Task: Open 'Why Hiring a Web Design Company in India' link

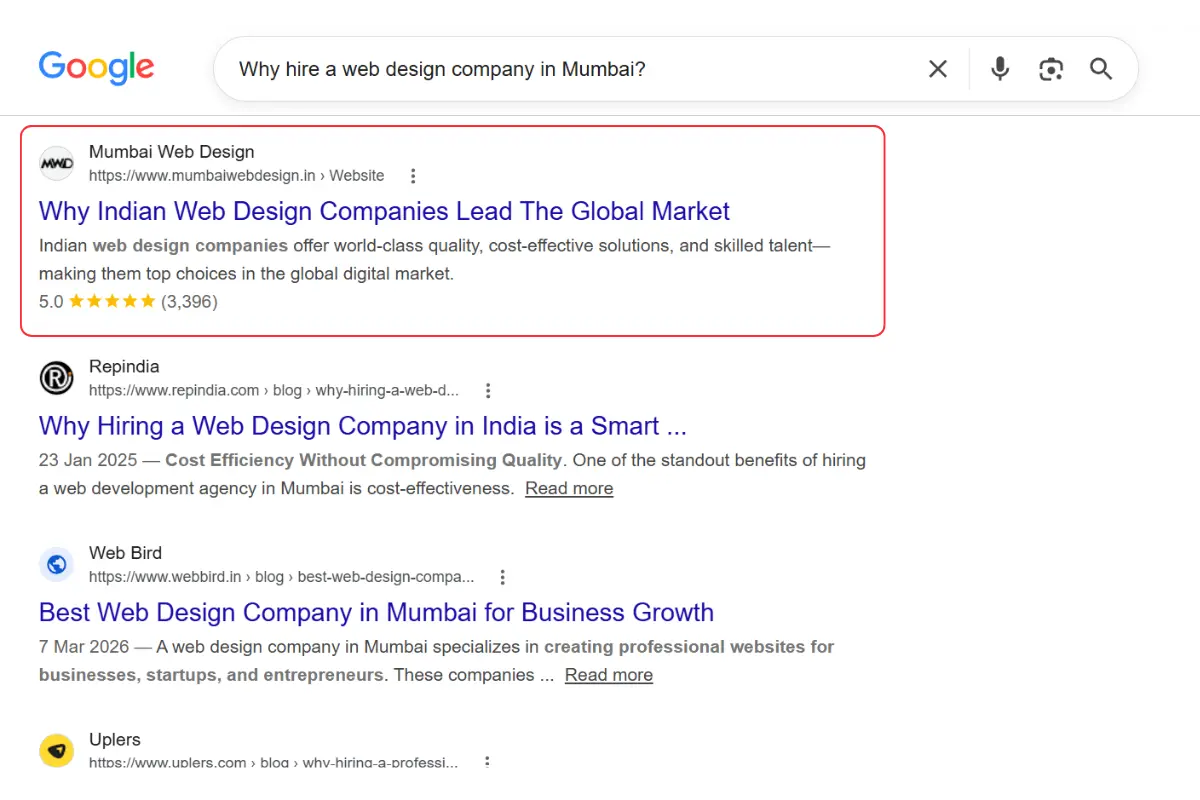Action: point(363,426)
